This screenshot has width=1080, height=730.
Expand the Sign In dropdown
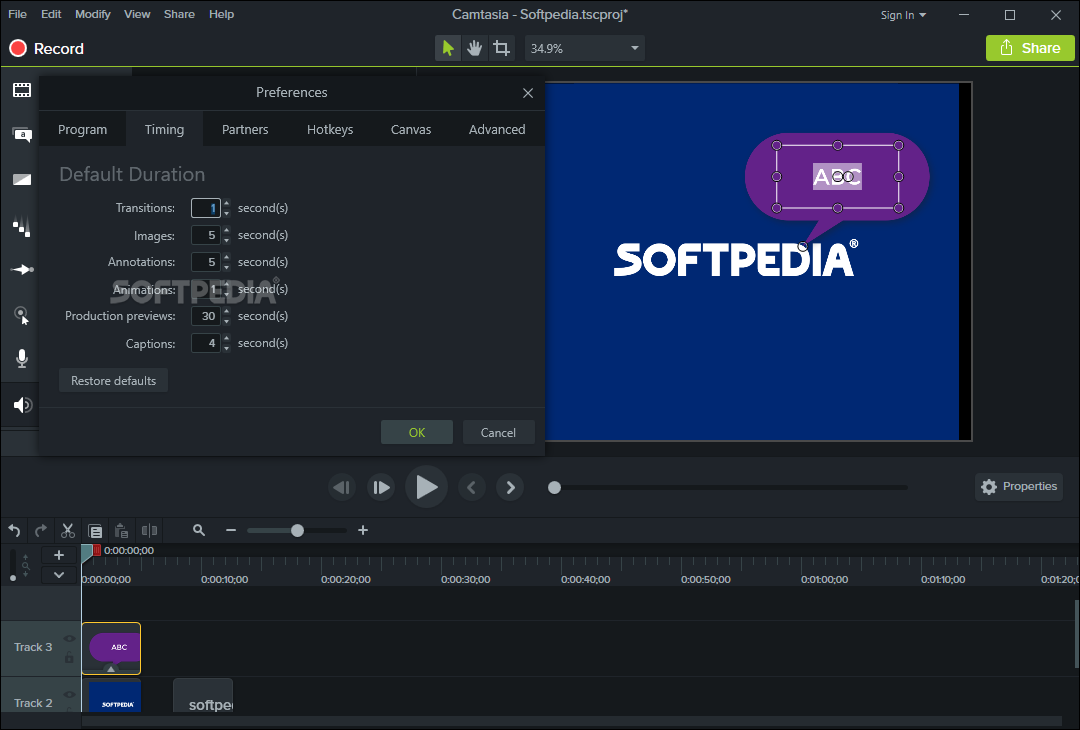click(903, 15)
